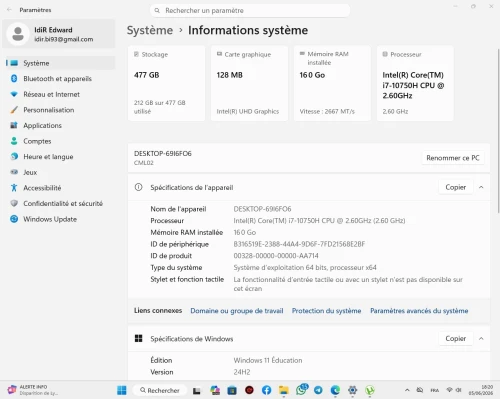The width and height of the screenshot is (500, 399).
Task: Go back to Système via the breadcrumb
Action: tap(150, 30)
